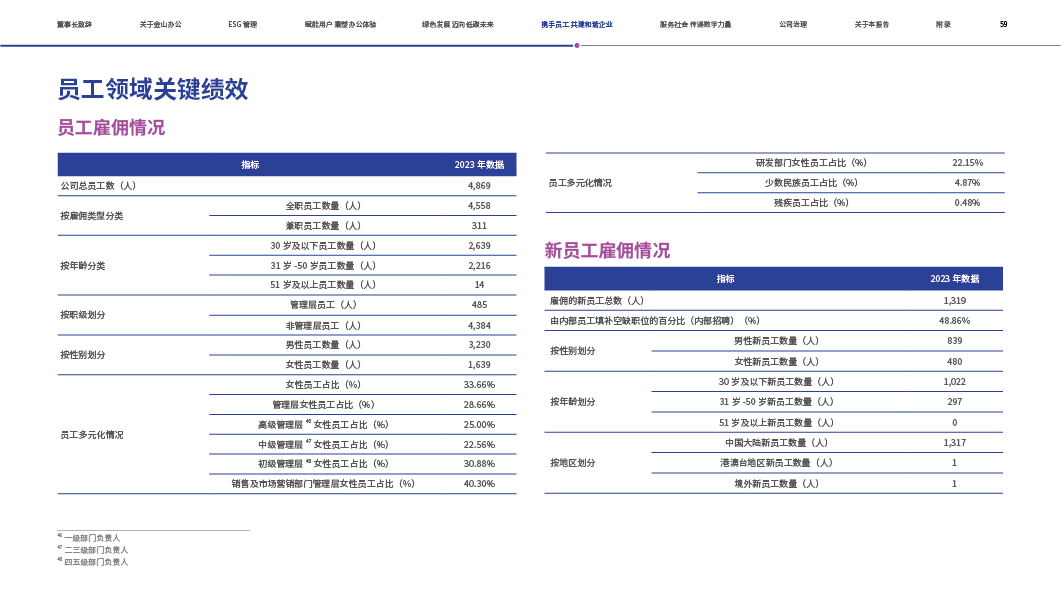
Task: Go to the 附录 navigation tab
Action: (943, 24)
